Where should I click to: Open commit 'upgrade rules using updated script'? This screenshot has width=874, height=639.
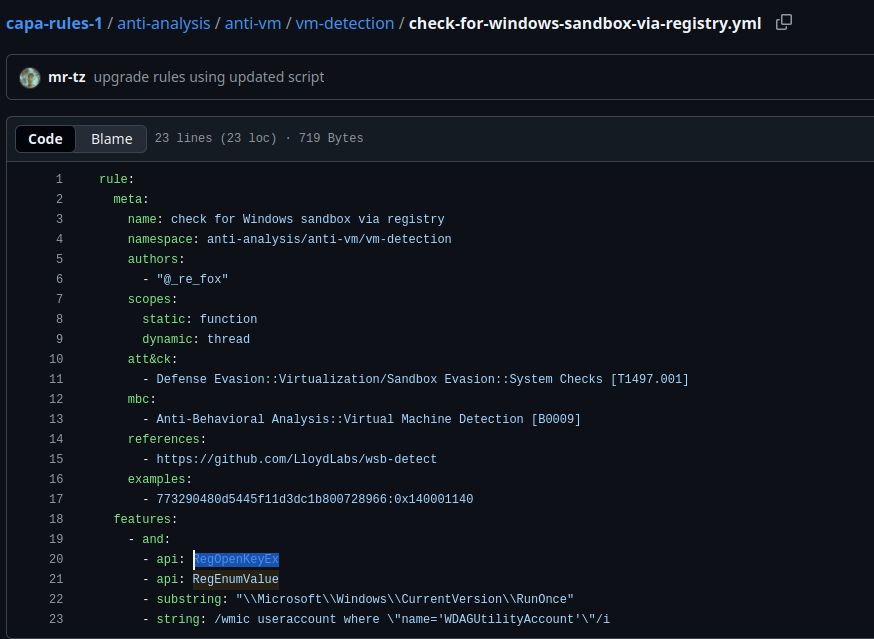(209, 77)
